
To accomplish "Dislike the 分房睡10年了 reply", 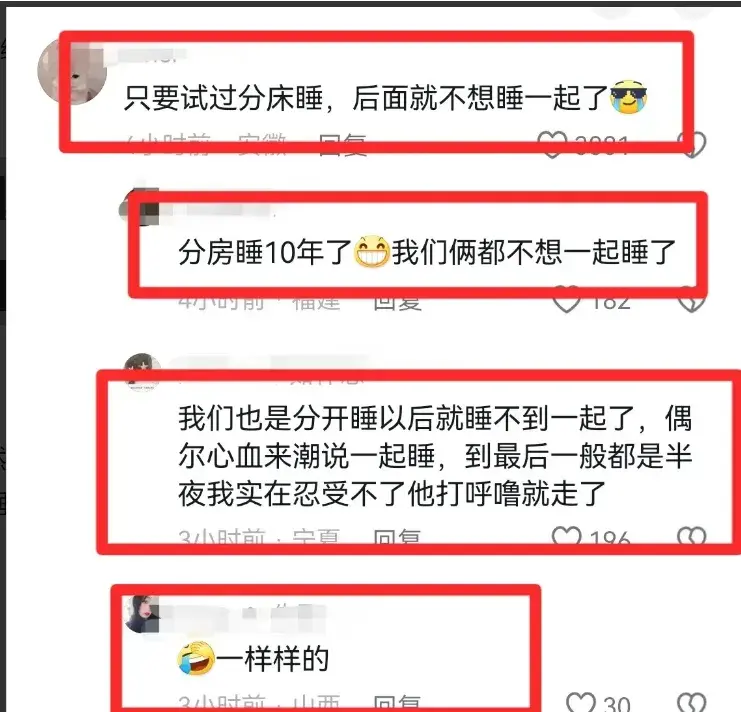I will [x=691, y=300].
